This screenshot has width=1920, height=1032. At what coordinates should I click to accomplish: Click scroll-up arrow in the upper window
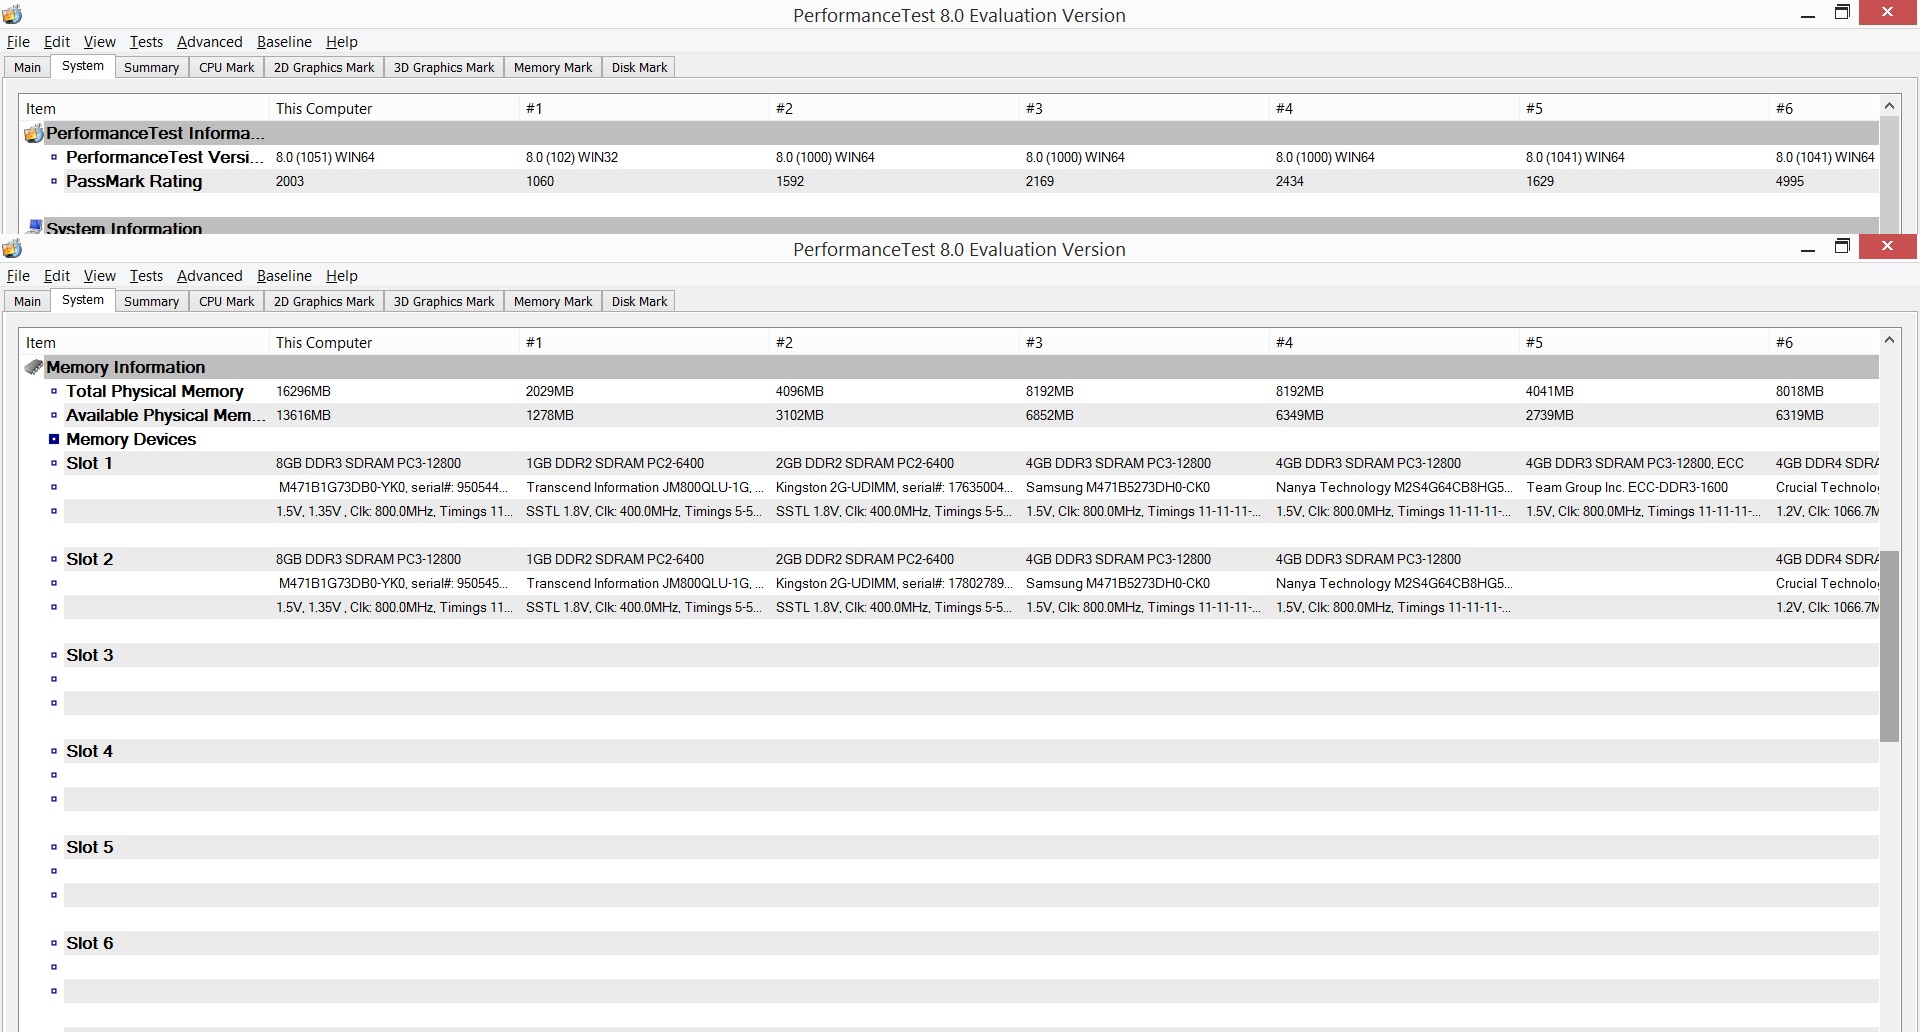click(x=1889, y=106)
